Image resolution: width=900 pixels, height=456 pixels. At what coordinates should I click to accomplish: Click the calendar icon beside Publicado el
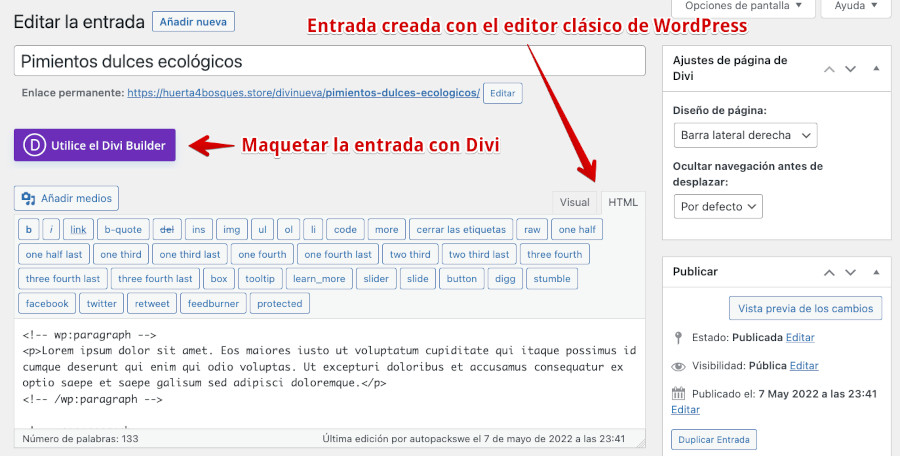(x=678, y=394)
